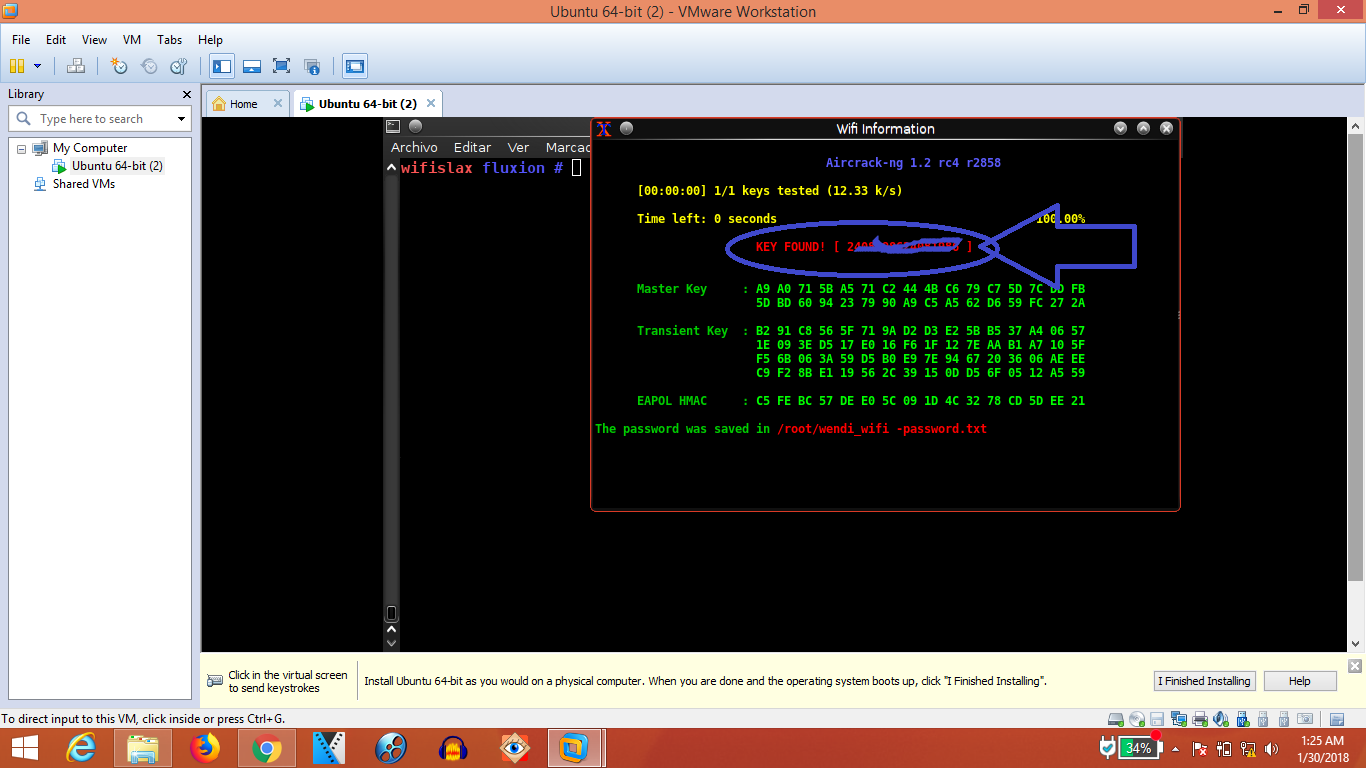The image size is (1366, 768).
Task: Open the View menu
Action: 94,40
